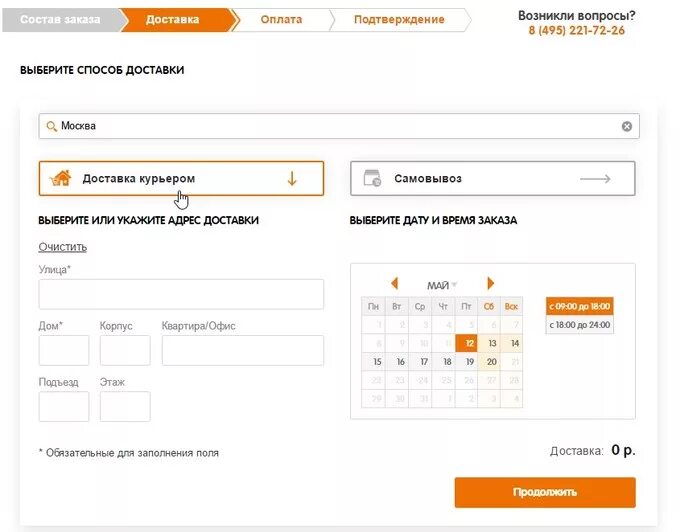Go to previous month in calendar
Viewport: 680px width, 532px height.
[x=394, y=284]
